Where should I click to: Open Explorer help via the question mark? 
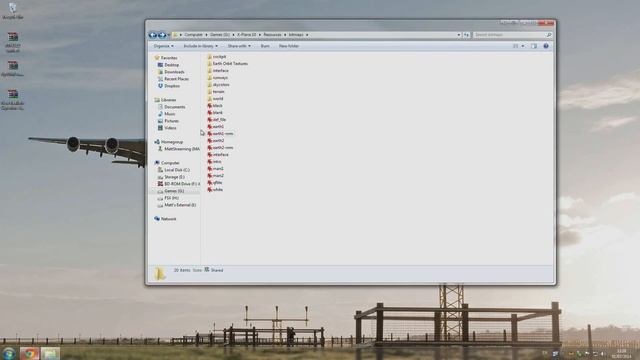(x=546, y=46)
